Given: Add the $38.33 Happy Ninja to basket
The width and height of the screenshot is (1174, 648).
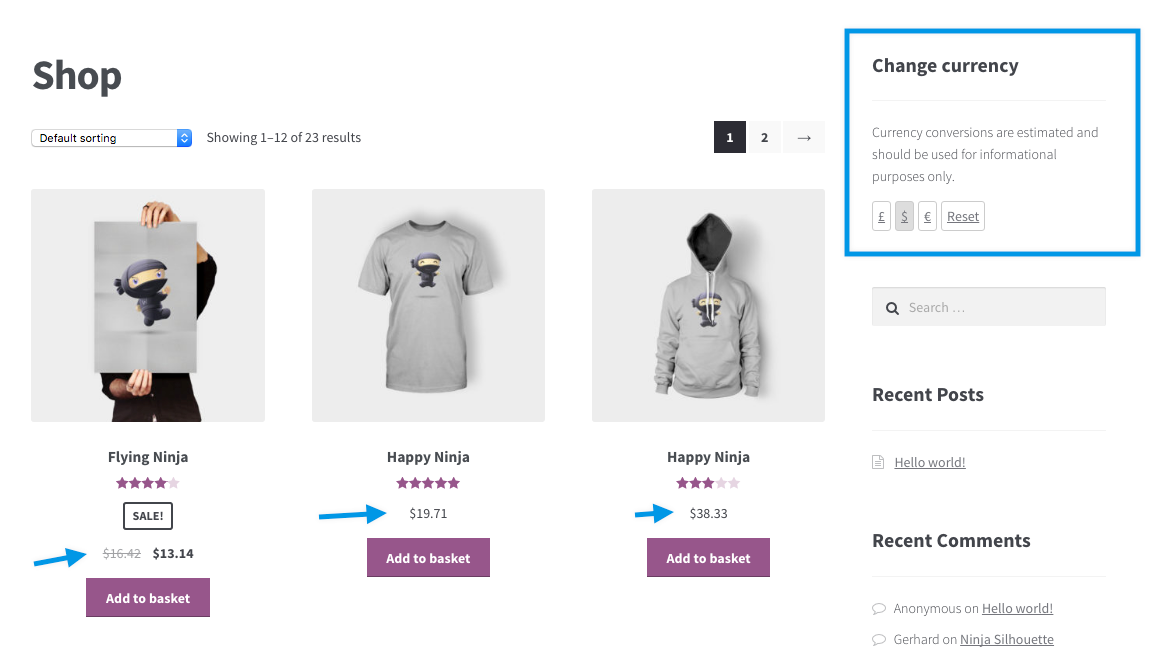Looking at the screenshot, I should point(708,558).
